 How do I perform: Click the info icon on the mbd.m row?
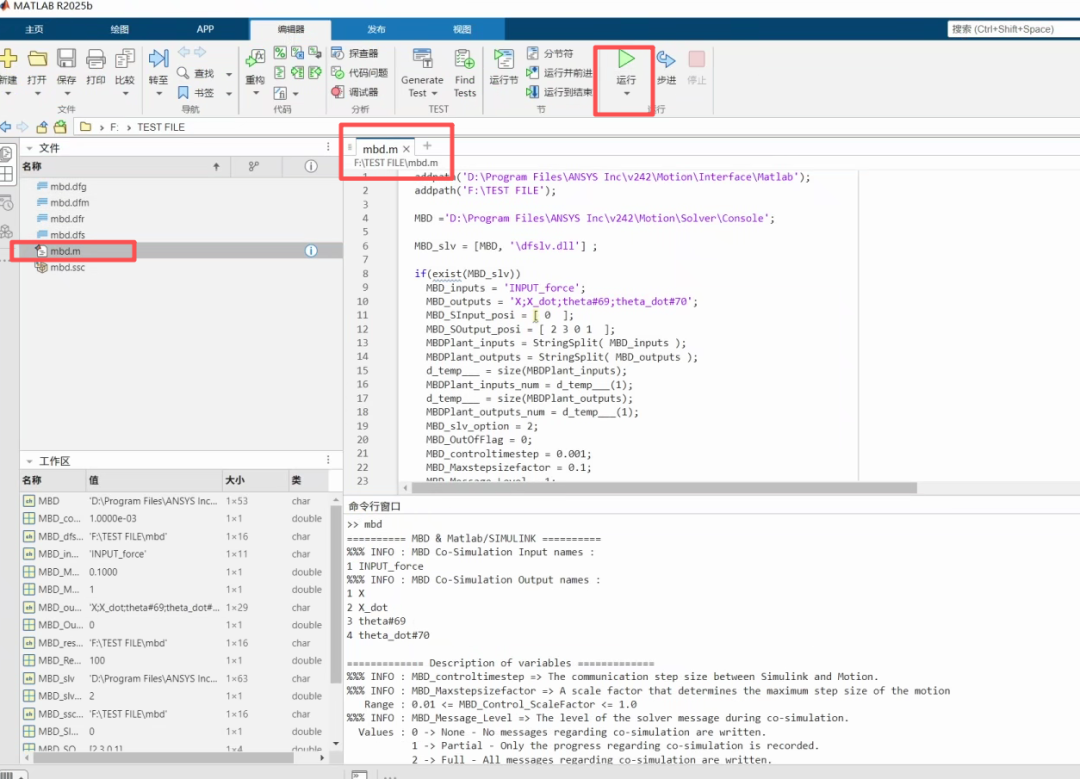(x=311, y=251)
